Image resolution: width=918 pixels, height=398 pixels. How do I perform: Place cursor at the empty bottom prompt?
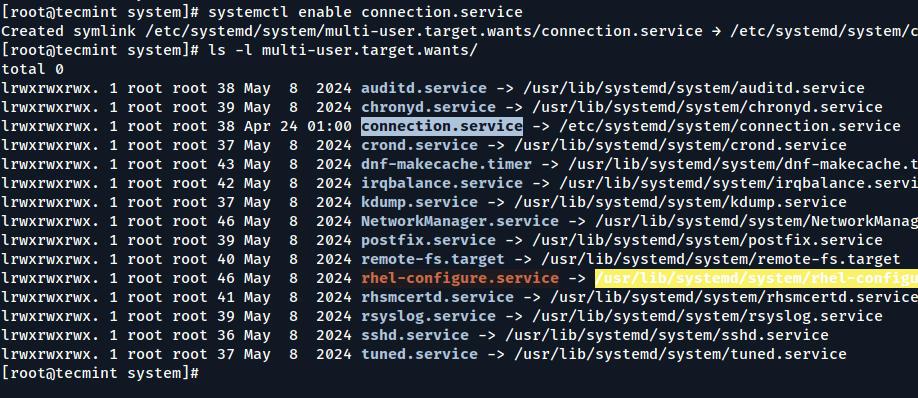205,373
